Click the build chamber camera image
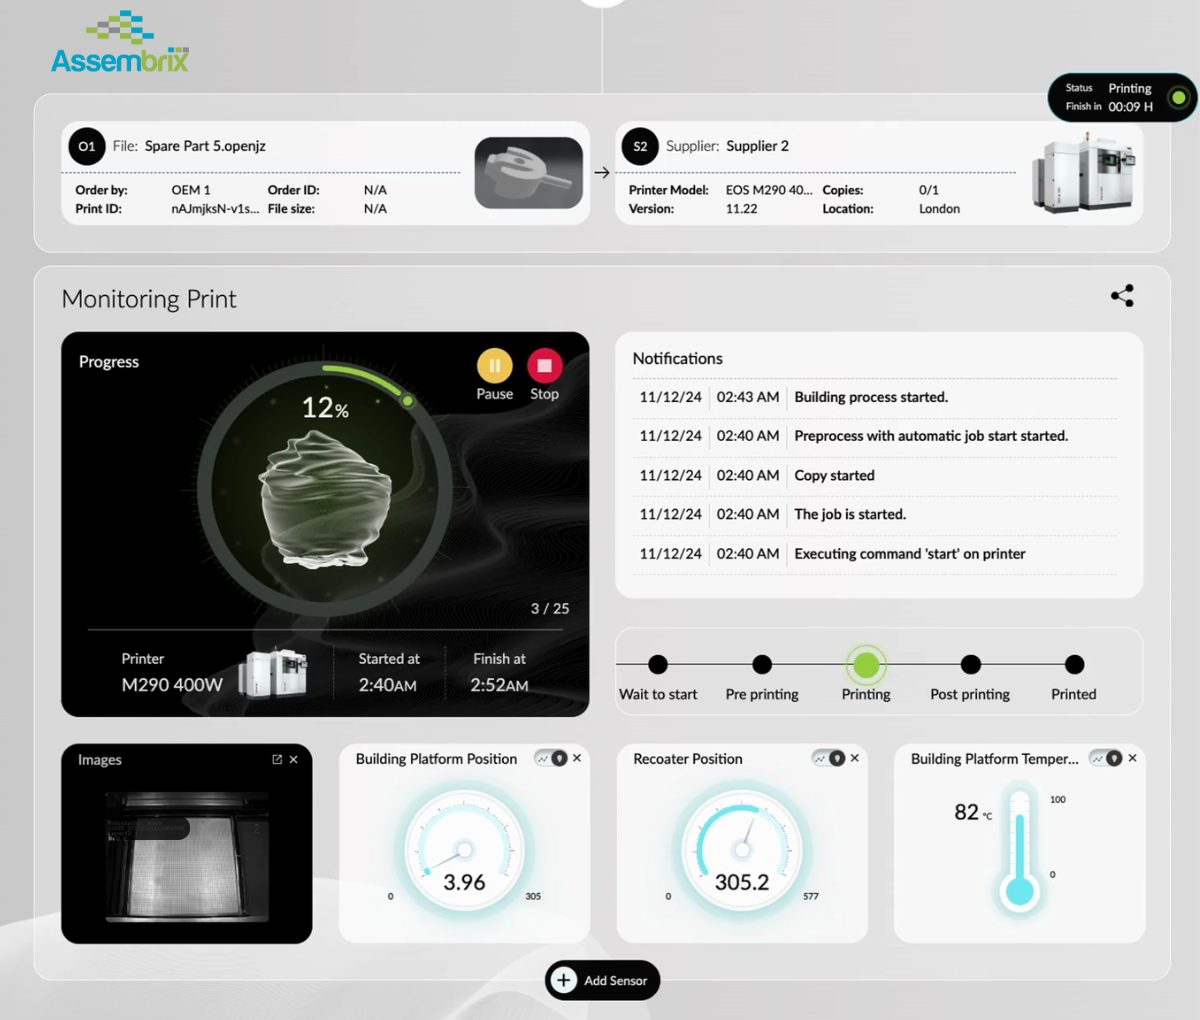 tap(187, 855)
